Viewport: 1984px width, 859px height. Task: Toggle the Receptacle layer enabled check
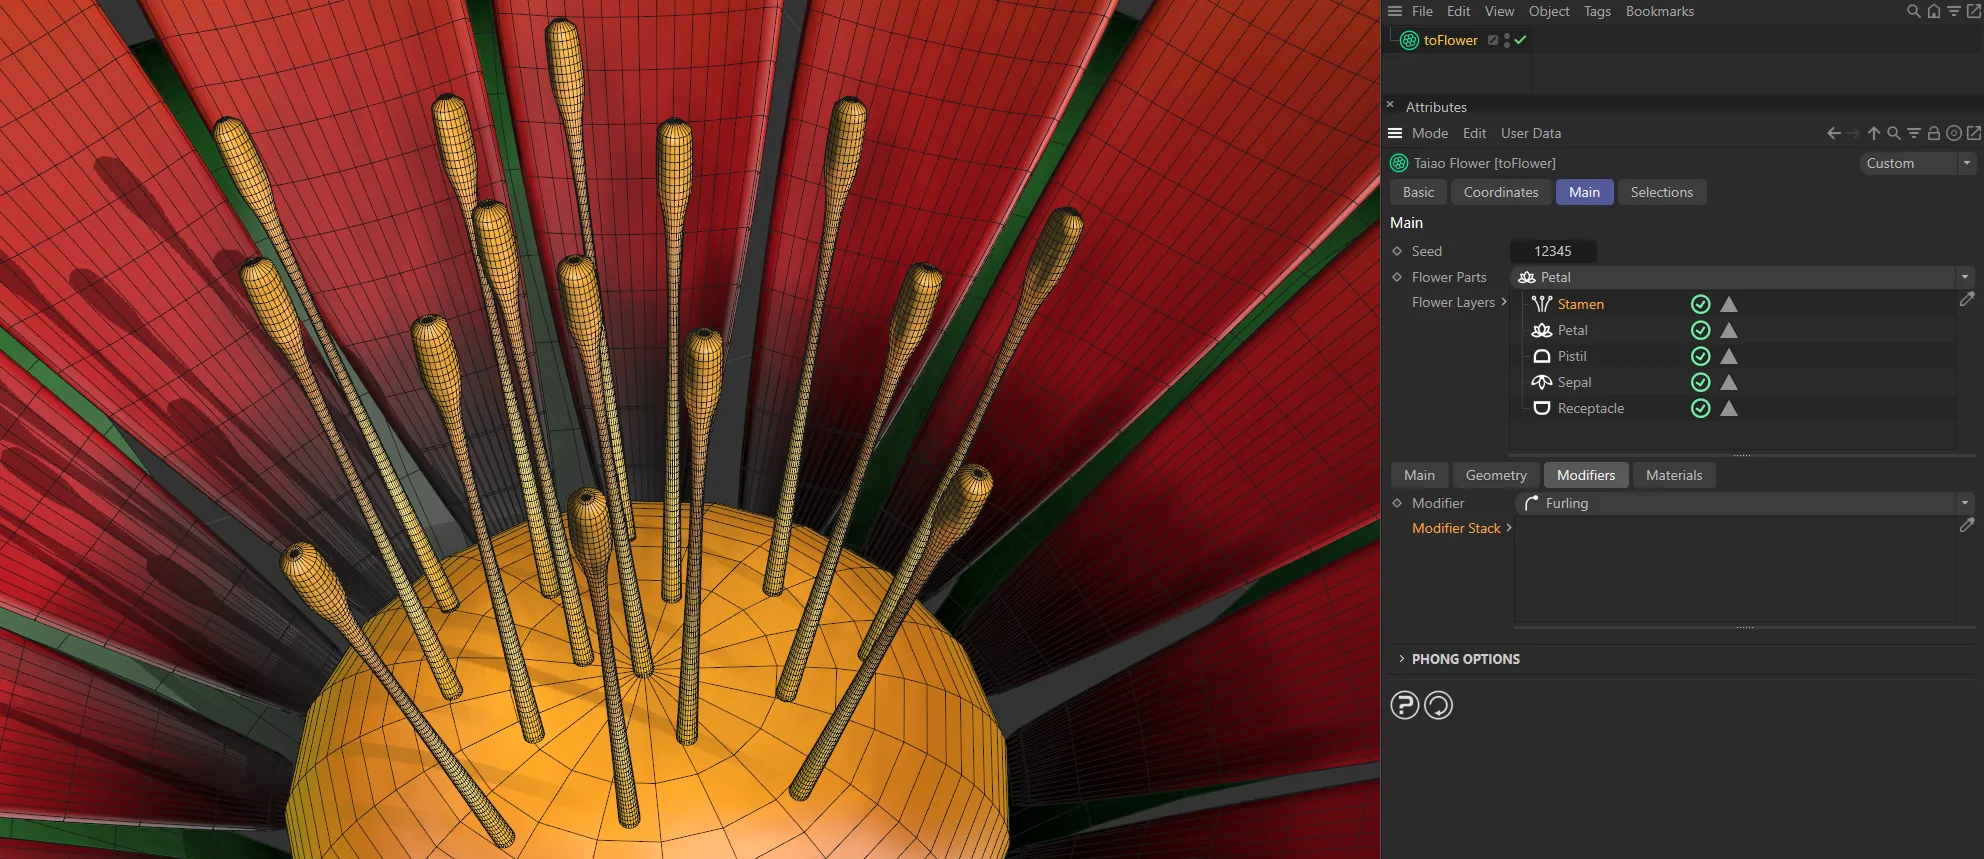tap(1700, 408)
